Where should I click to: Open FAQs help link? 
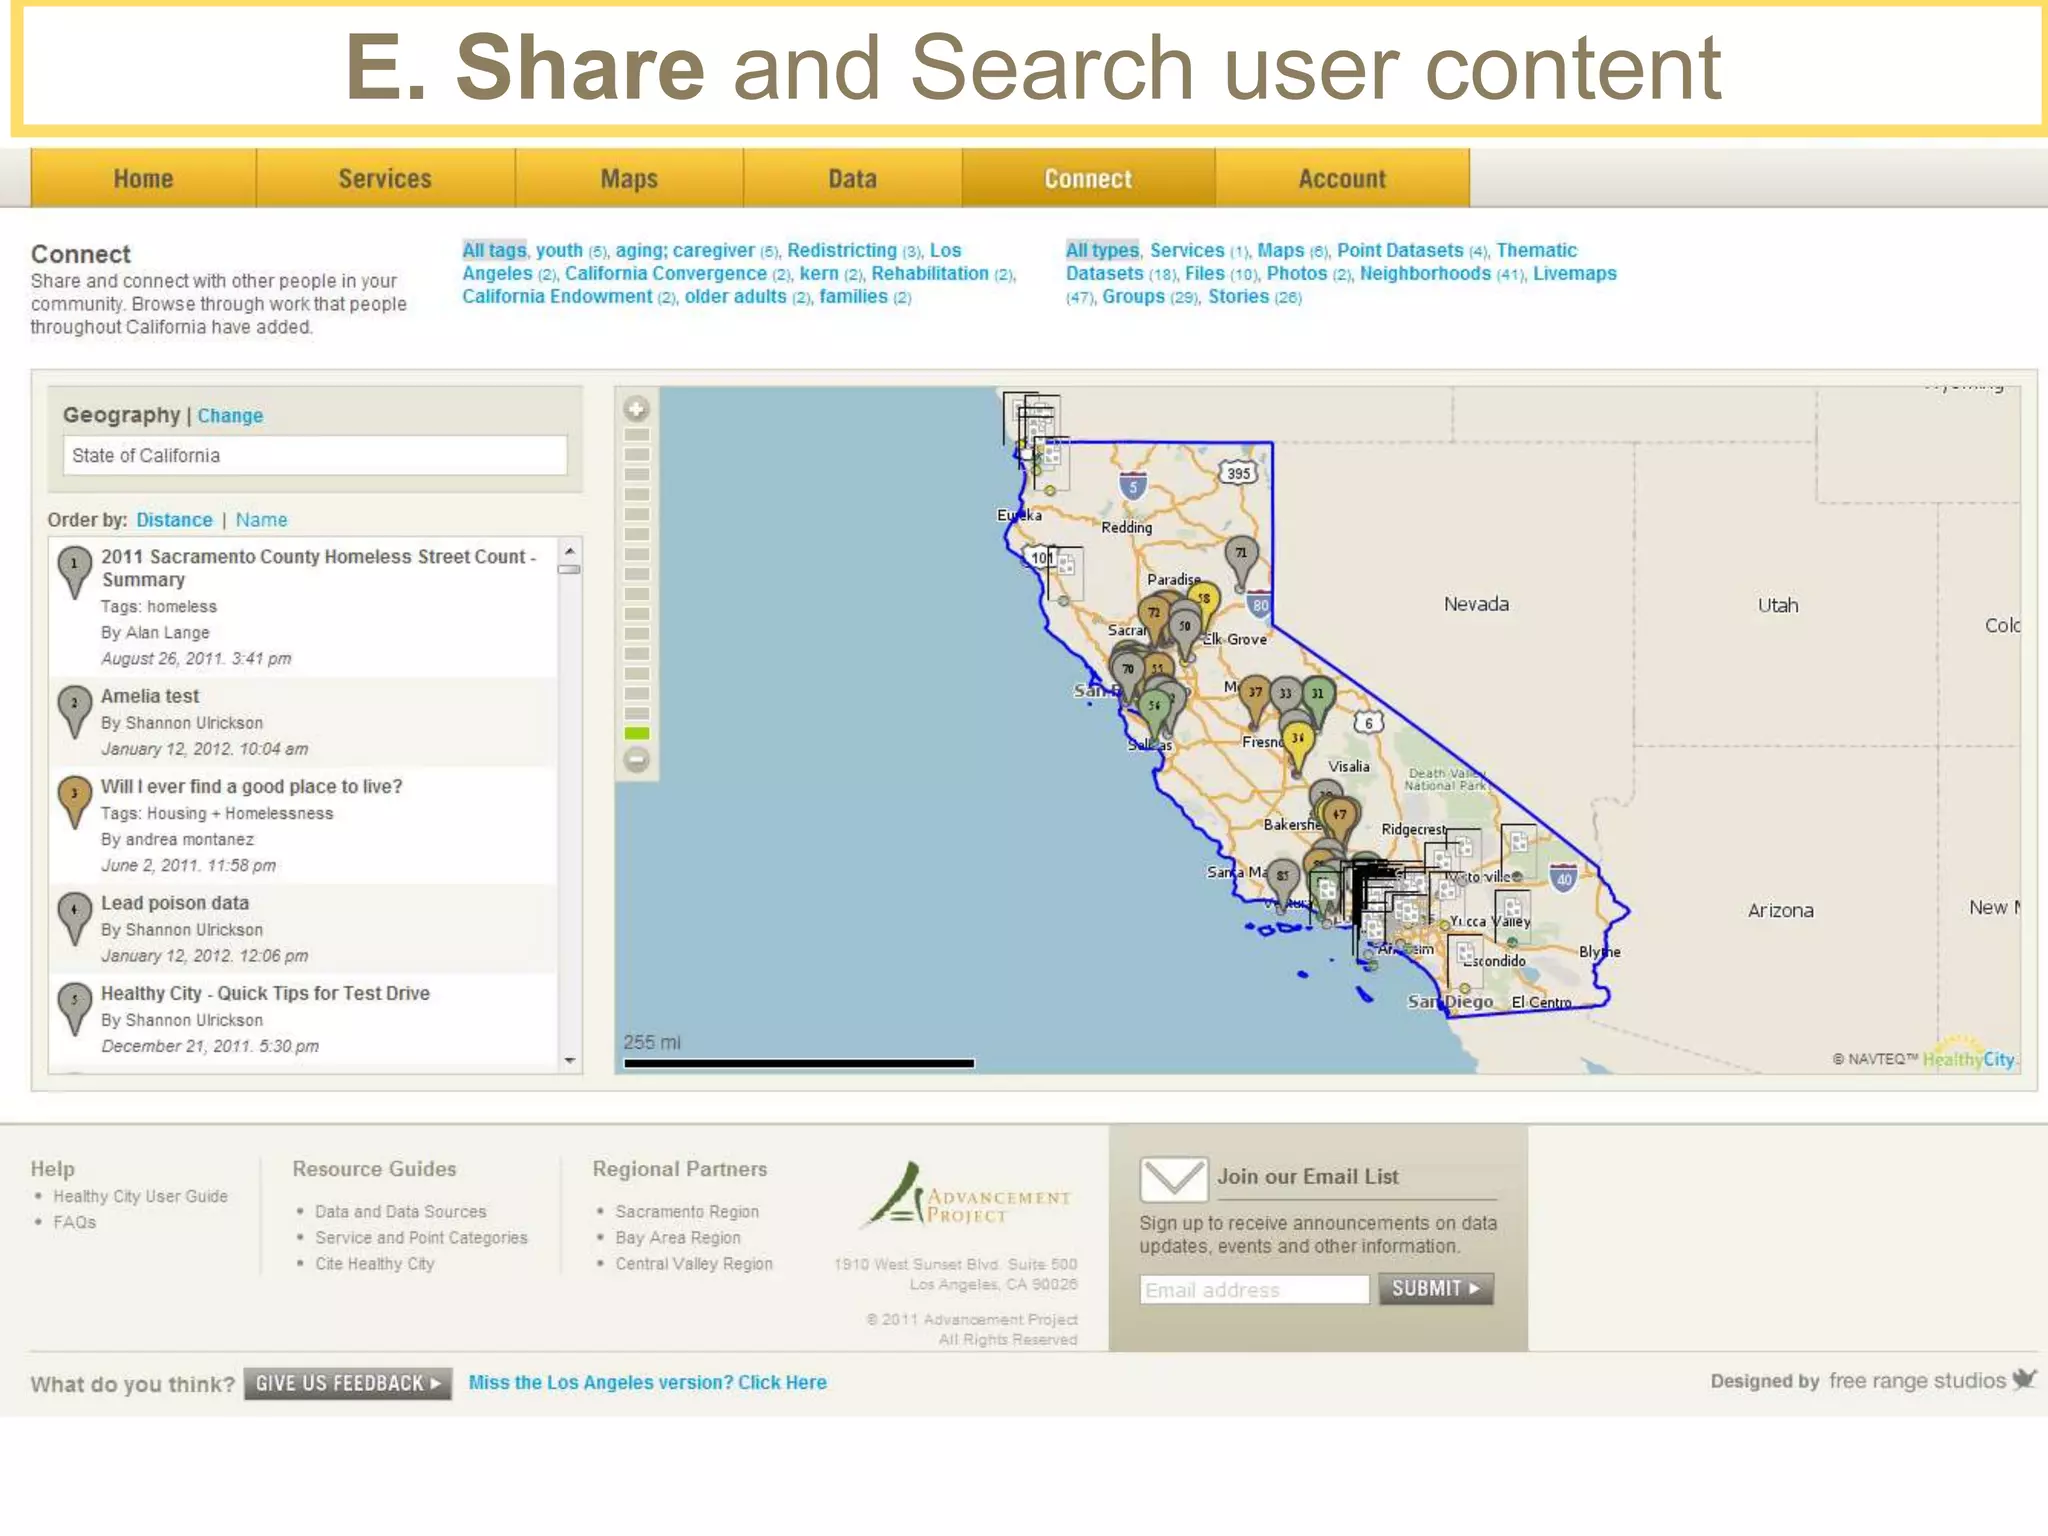click(x=75, y=1222)
